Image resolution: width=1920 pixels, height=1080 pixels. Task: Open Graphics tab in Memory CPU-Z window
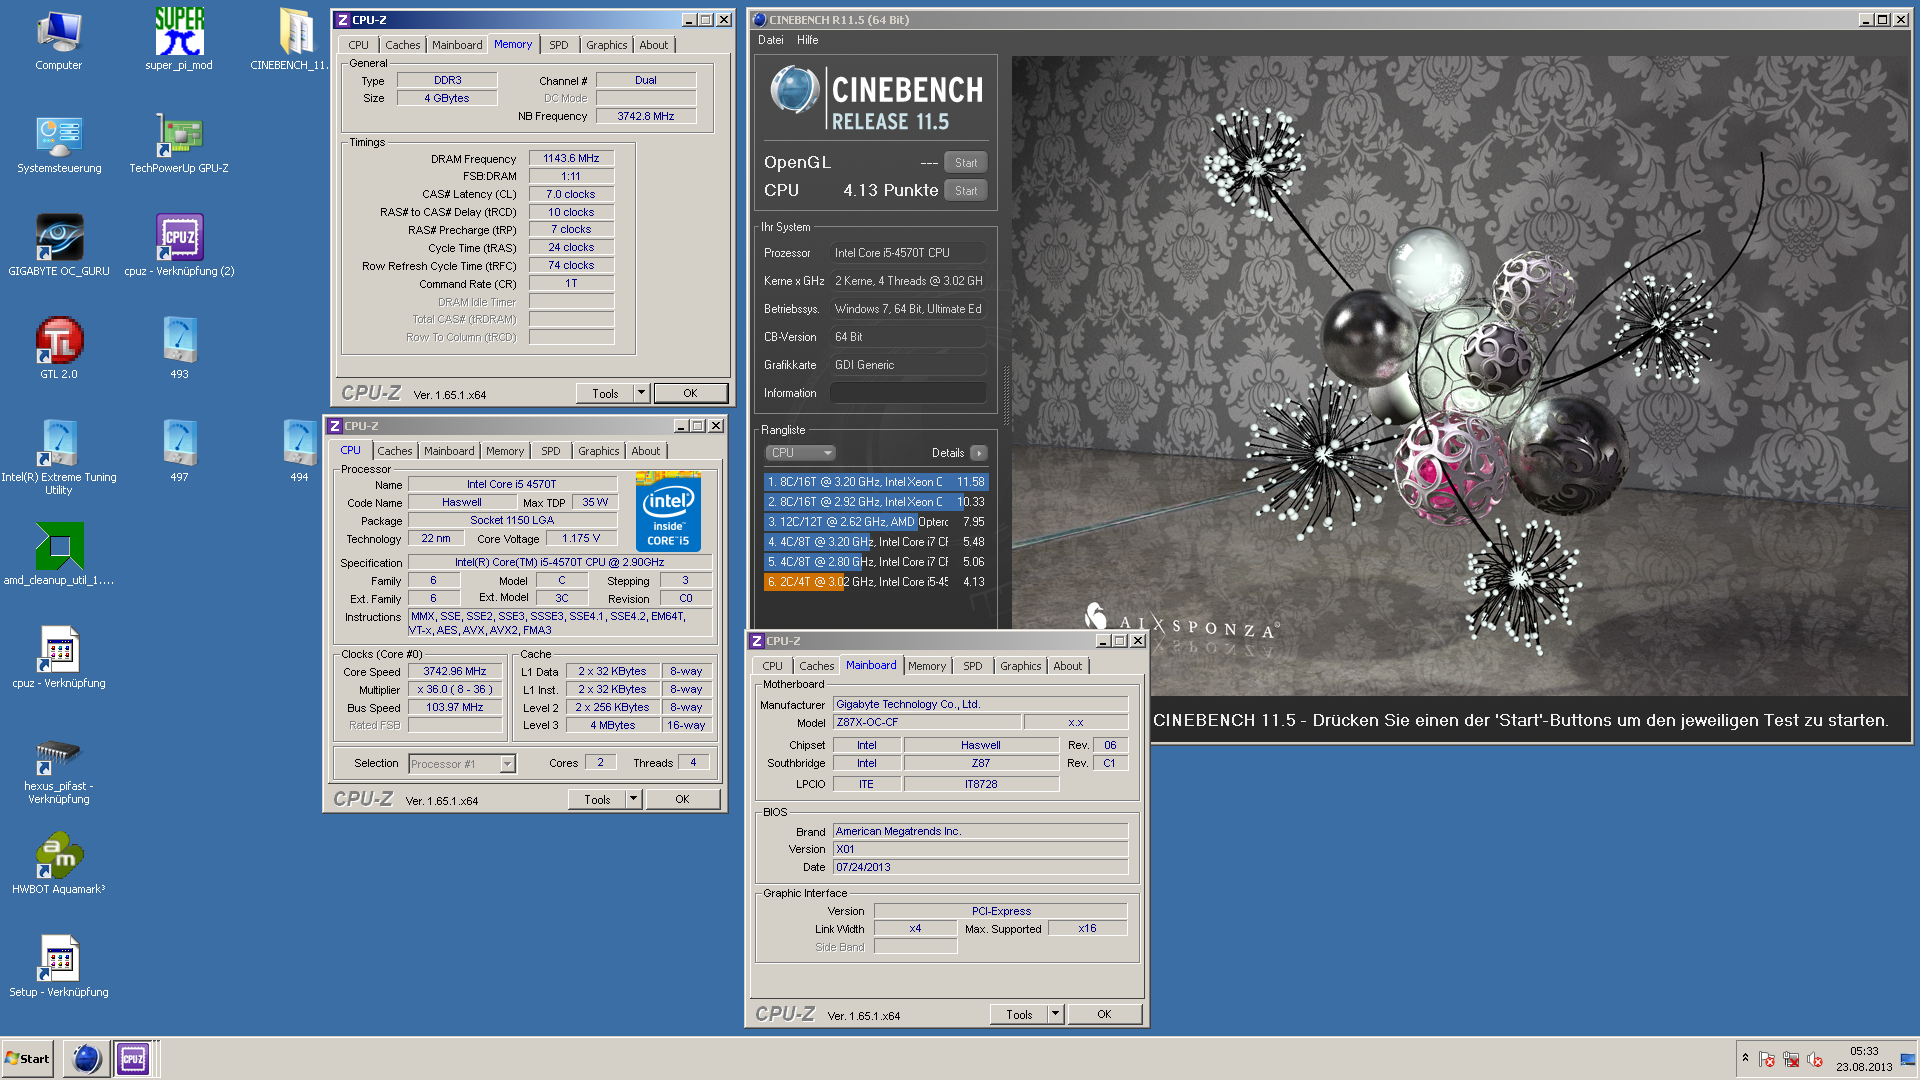click(606, 45)
